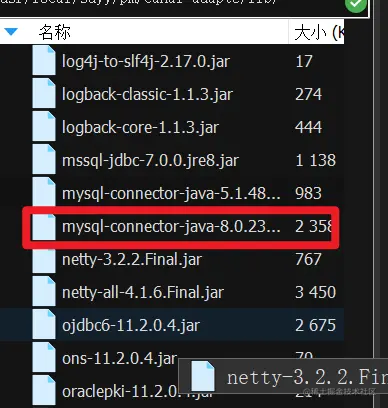Select file netty-all-4.1.6.Final.jar
The image size is (388, 408).
click(x=143, y=292)
